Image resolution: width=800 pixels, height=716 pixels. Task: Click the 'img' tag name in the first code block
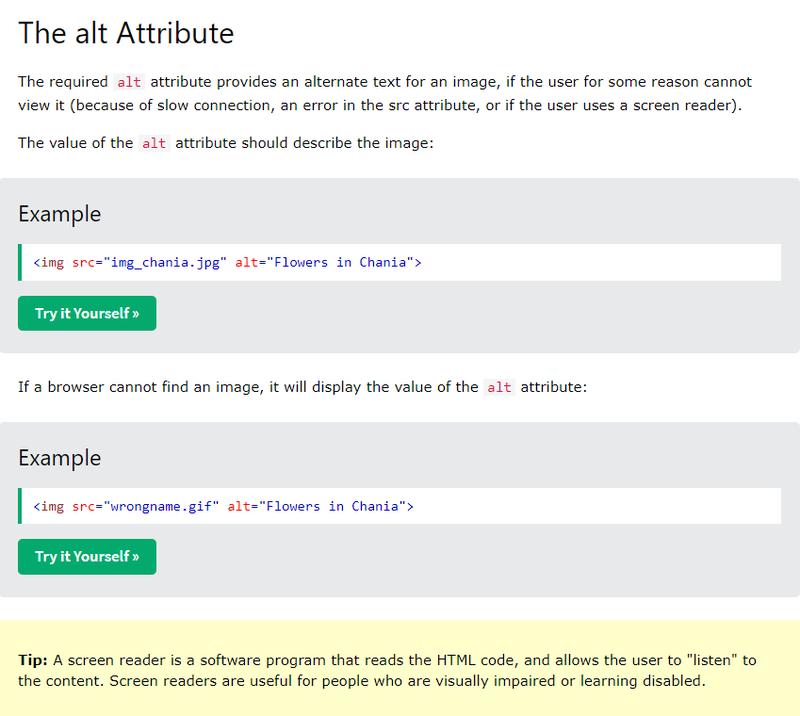(52, 263)
